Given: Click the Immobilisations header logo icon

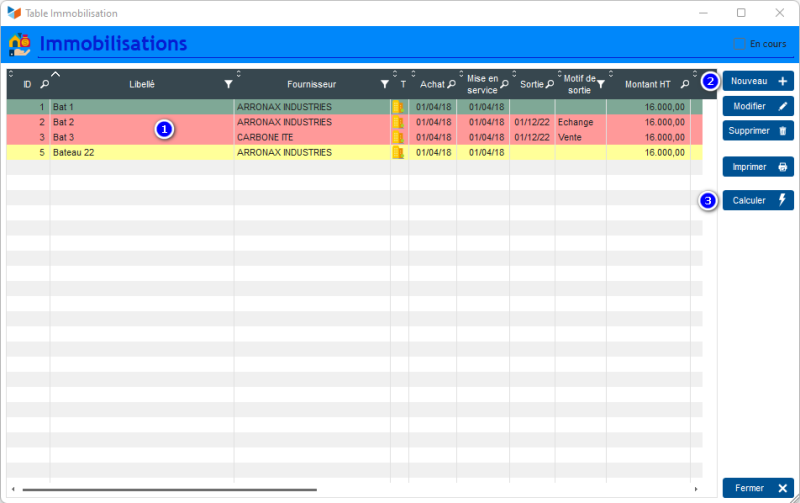Looking at the screenshot, I should 19,44.
